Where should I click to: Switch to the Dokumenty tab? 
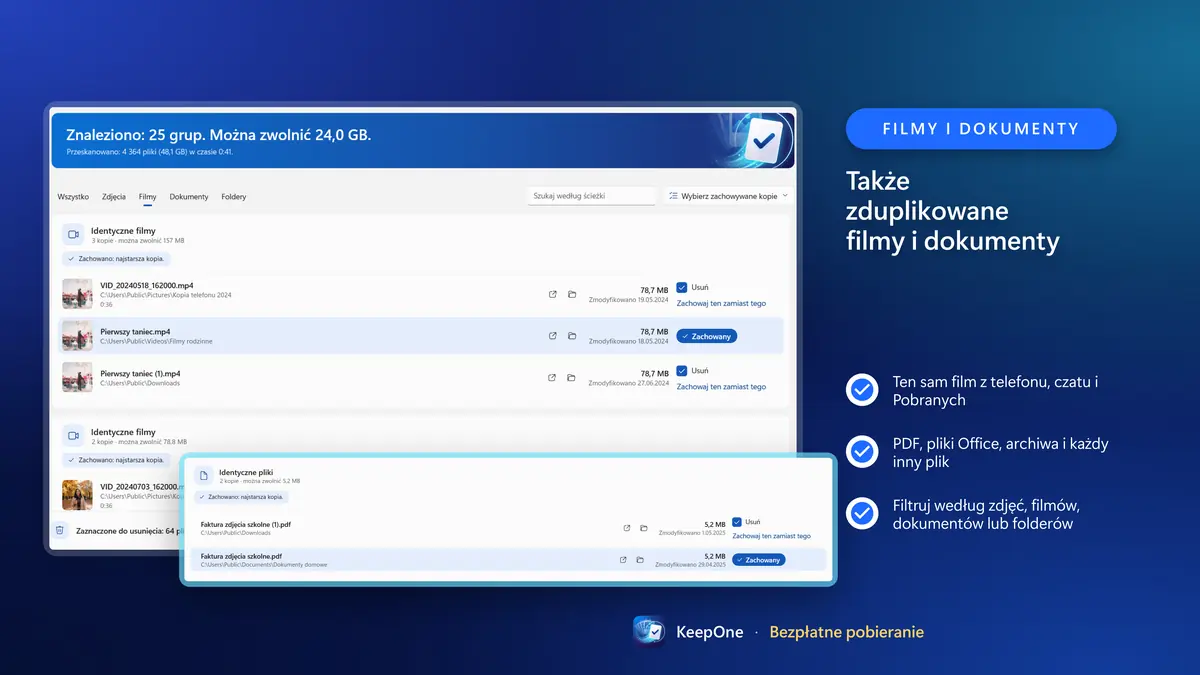click(189, 197)
